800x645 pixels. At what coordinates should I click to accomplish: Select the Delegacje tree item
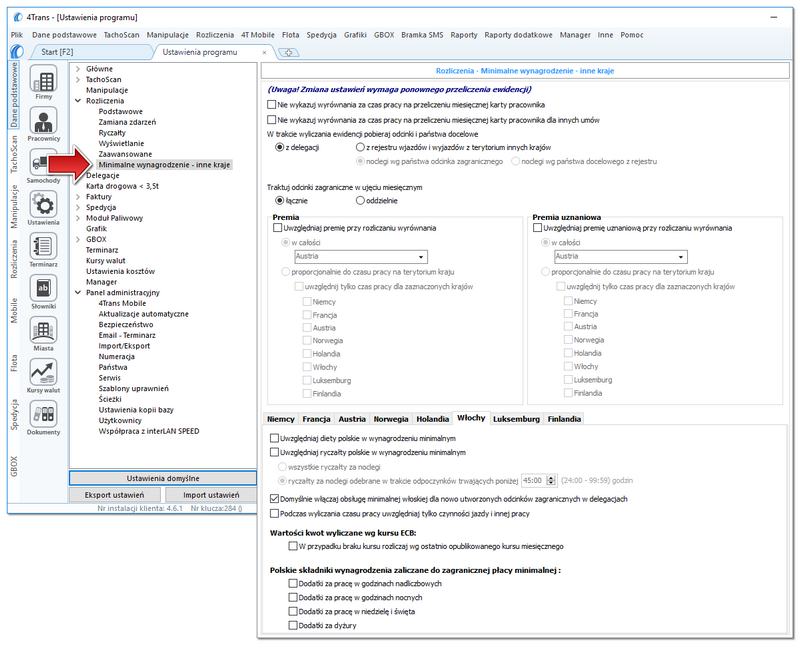tap(103, 176)
